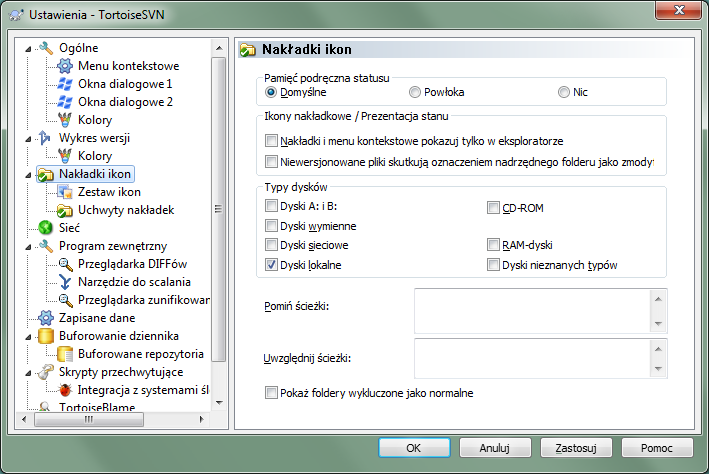709x474 pixels.
Task: Enable overlays only in explorer checkbox
Action: (x=271, y=141)
